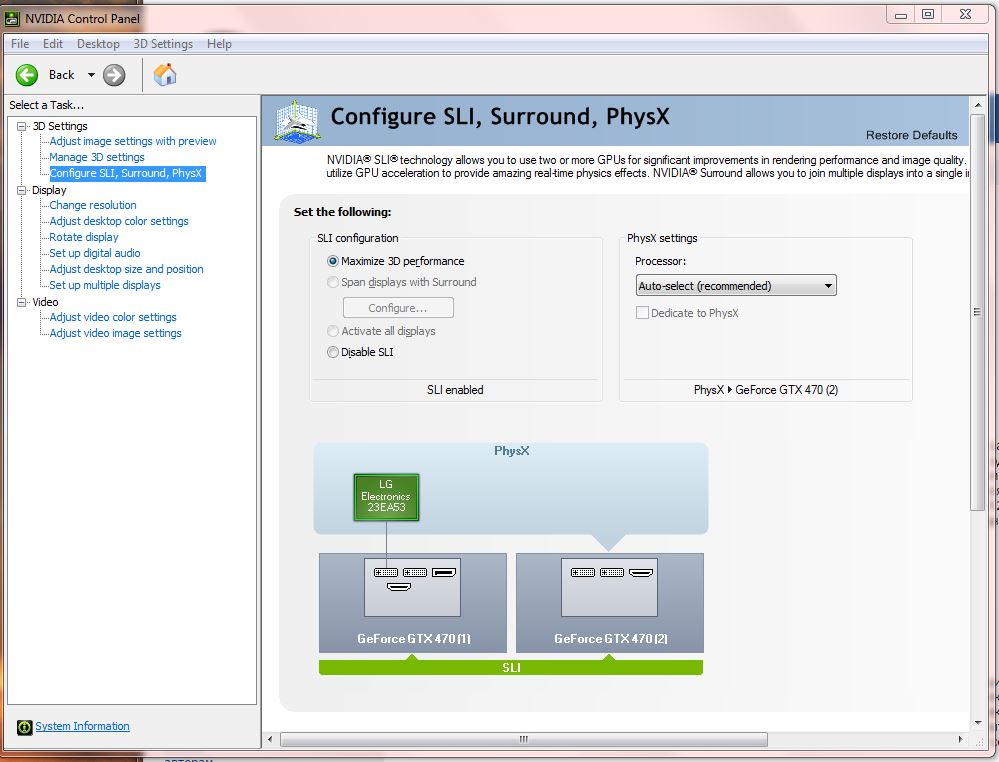
Task: Collapse the Display tree node
Action: point(22,190)
